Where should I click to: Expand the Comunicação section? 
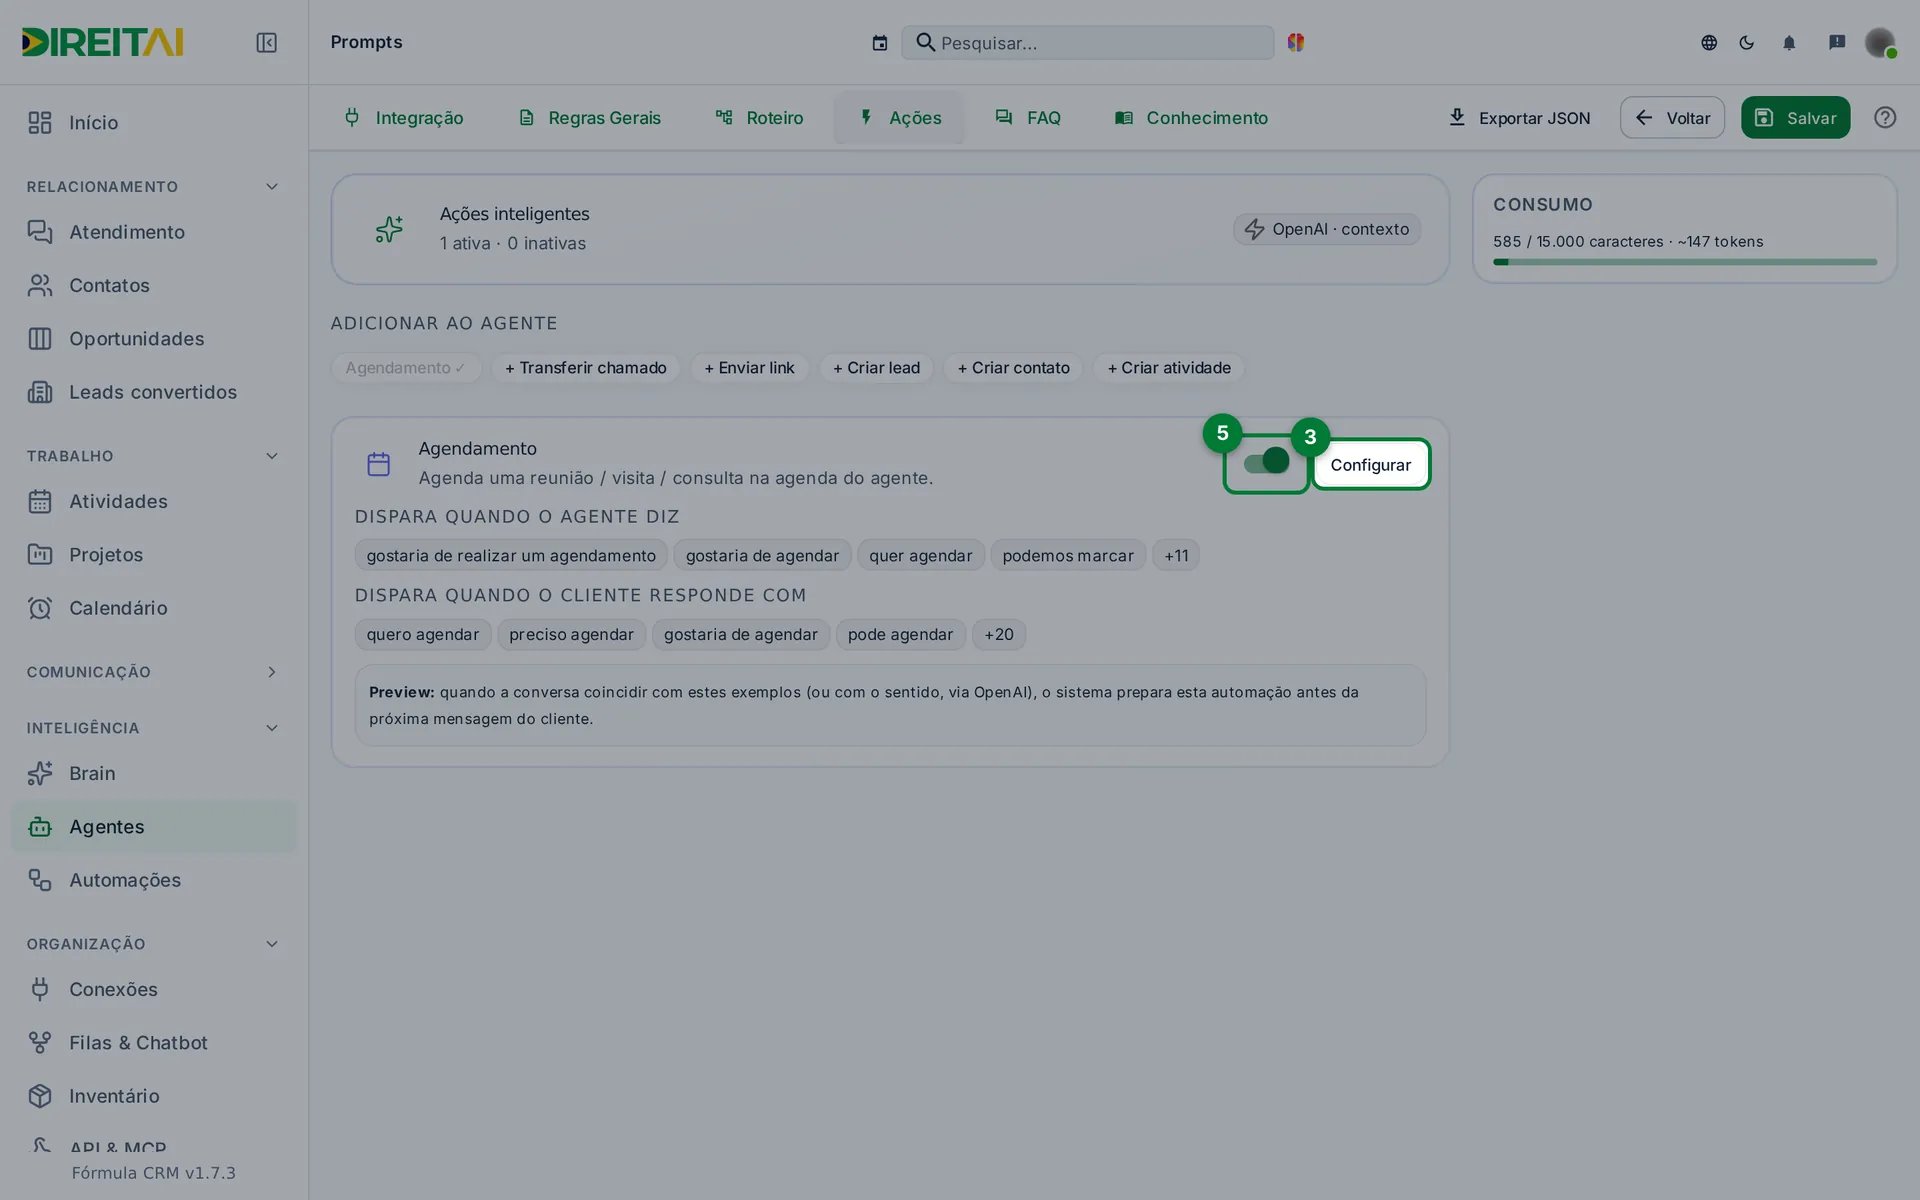click(x=272, y=672)
